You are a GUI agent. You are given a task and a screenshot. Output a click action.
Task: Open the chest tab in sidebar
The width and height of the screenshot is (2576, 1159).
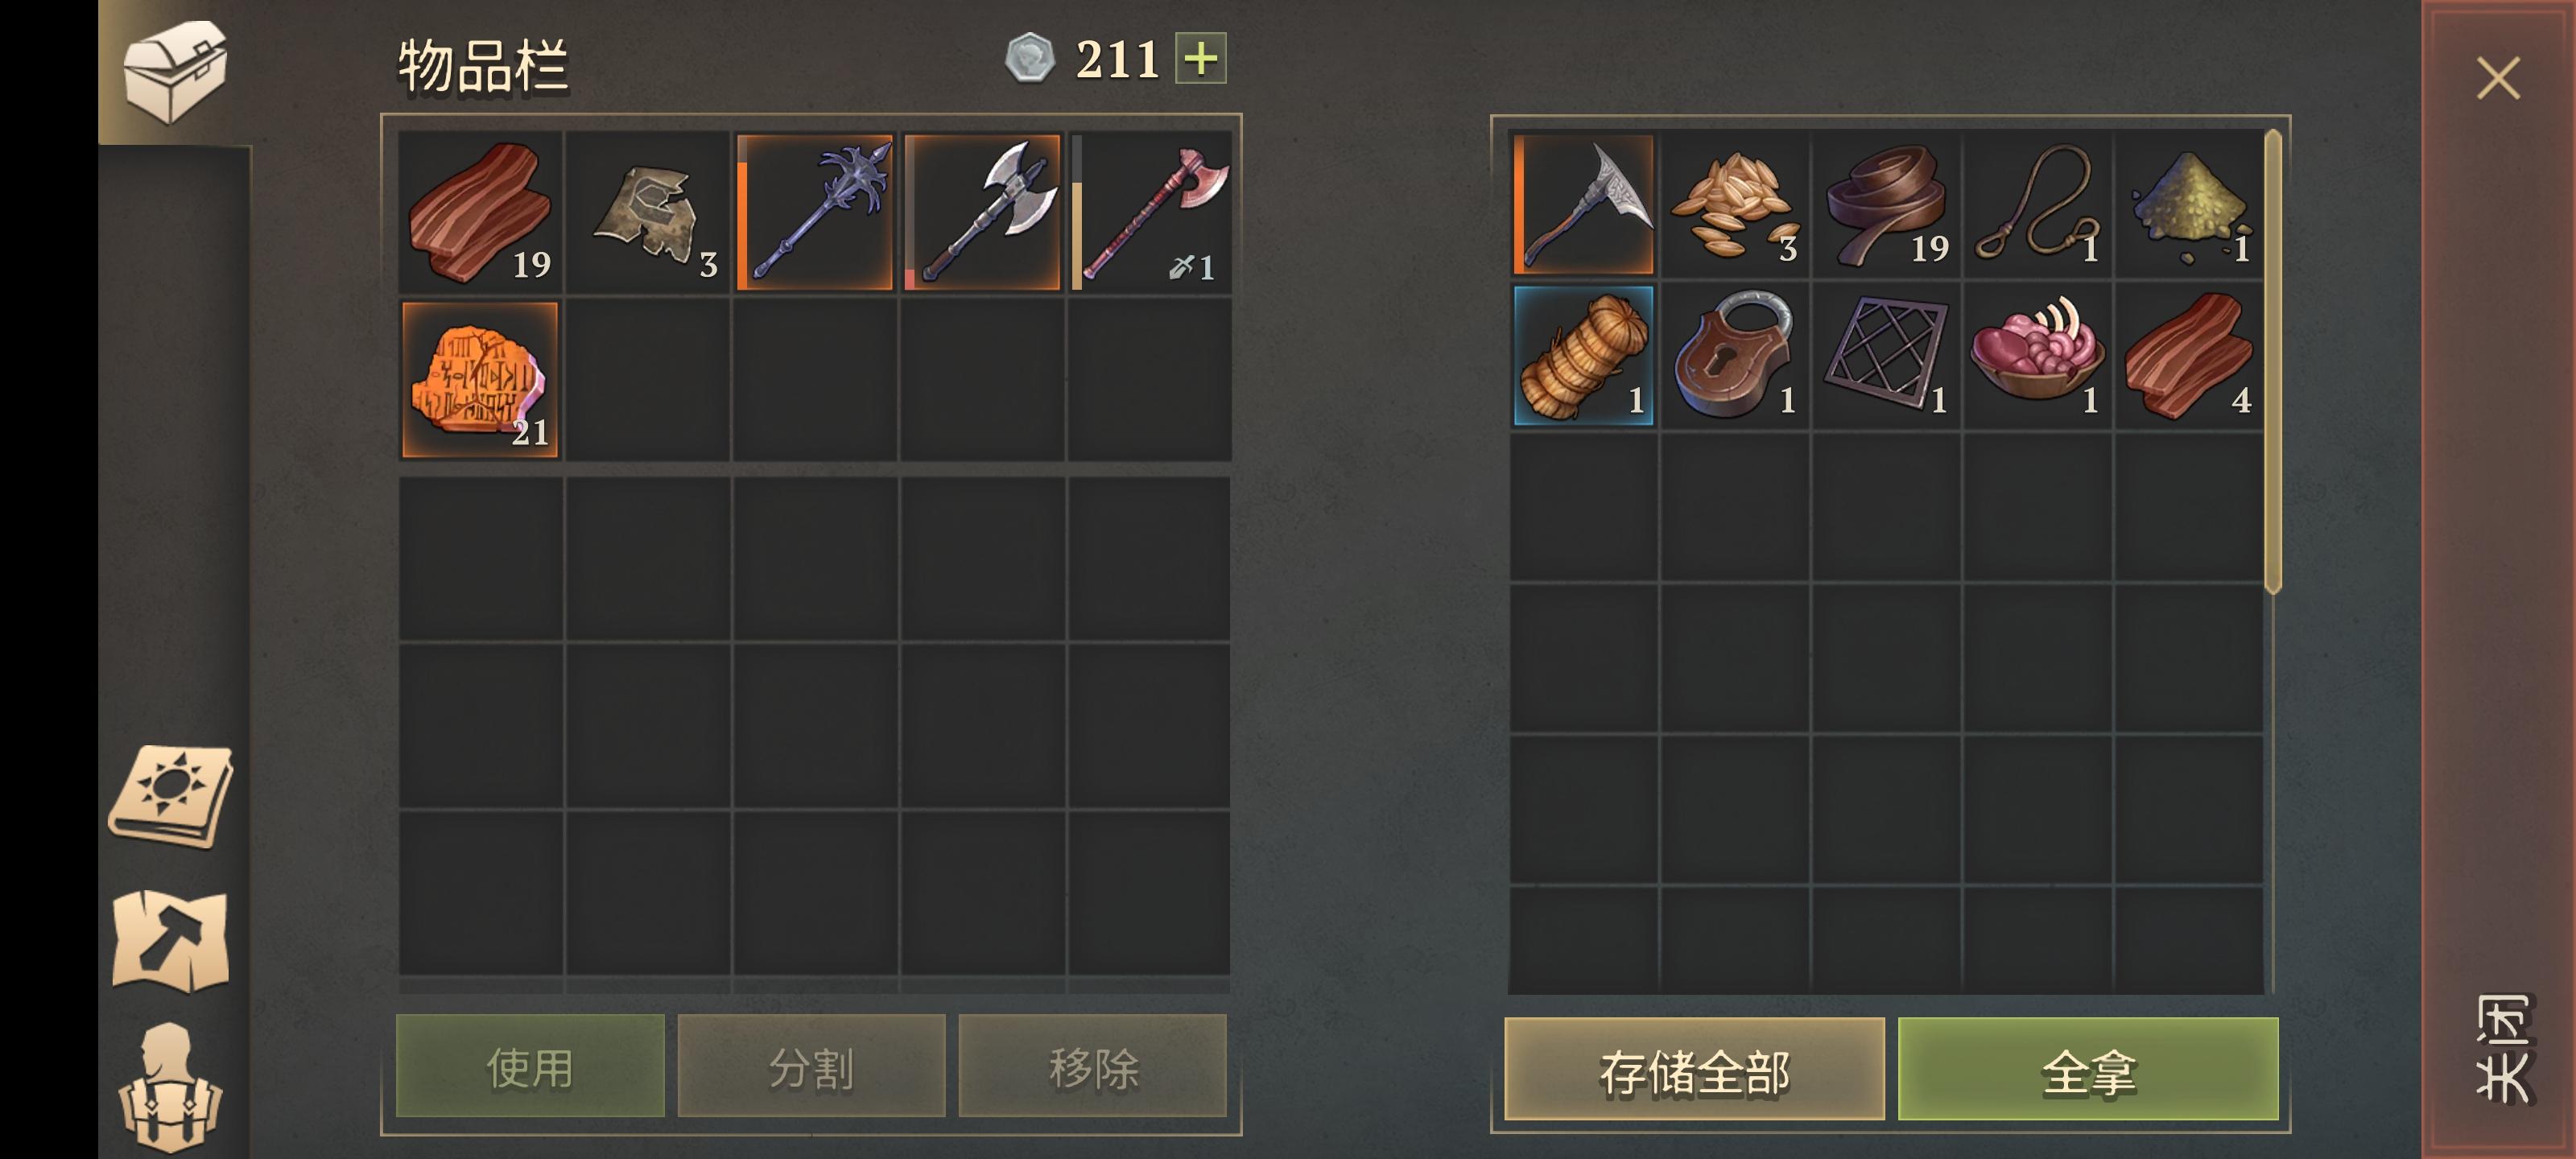point(175,72)
